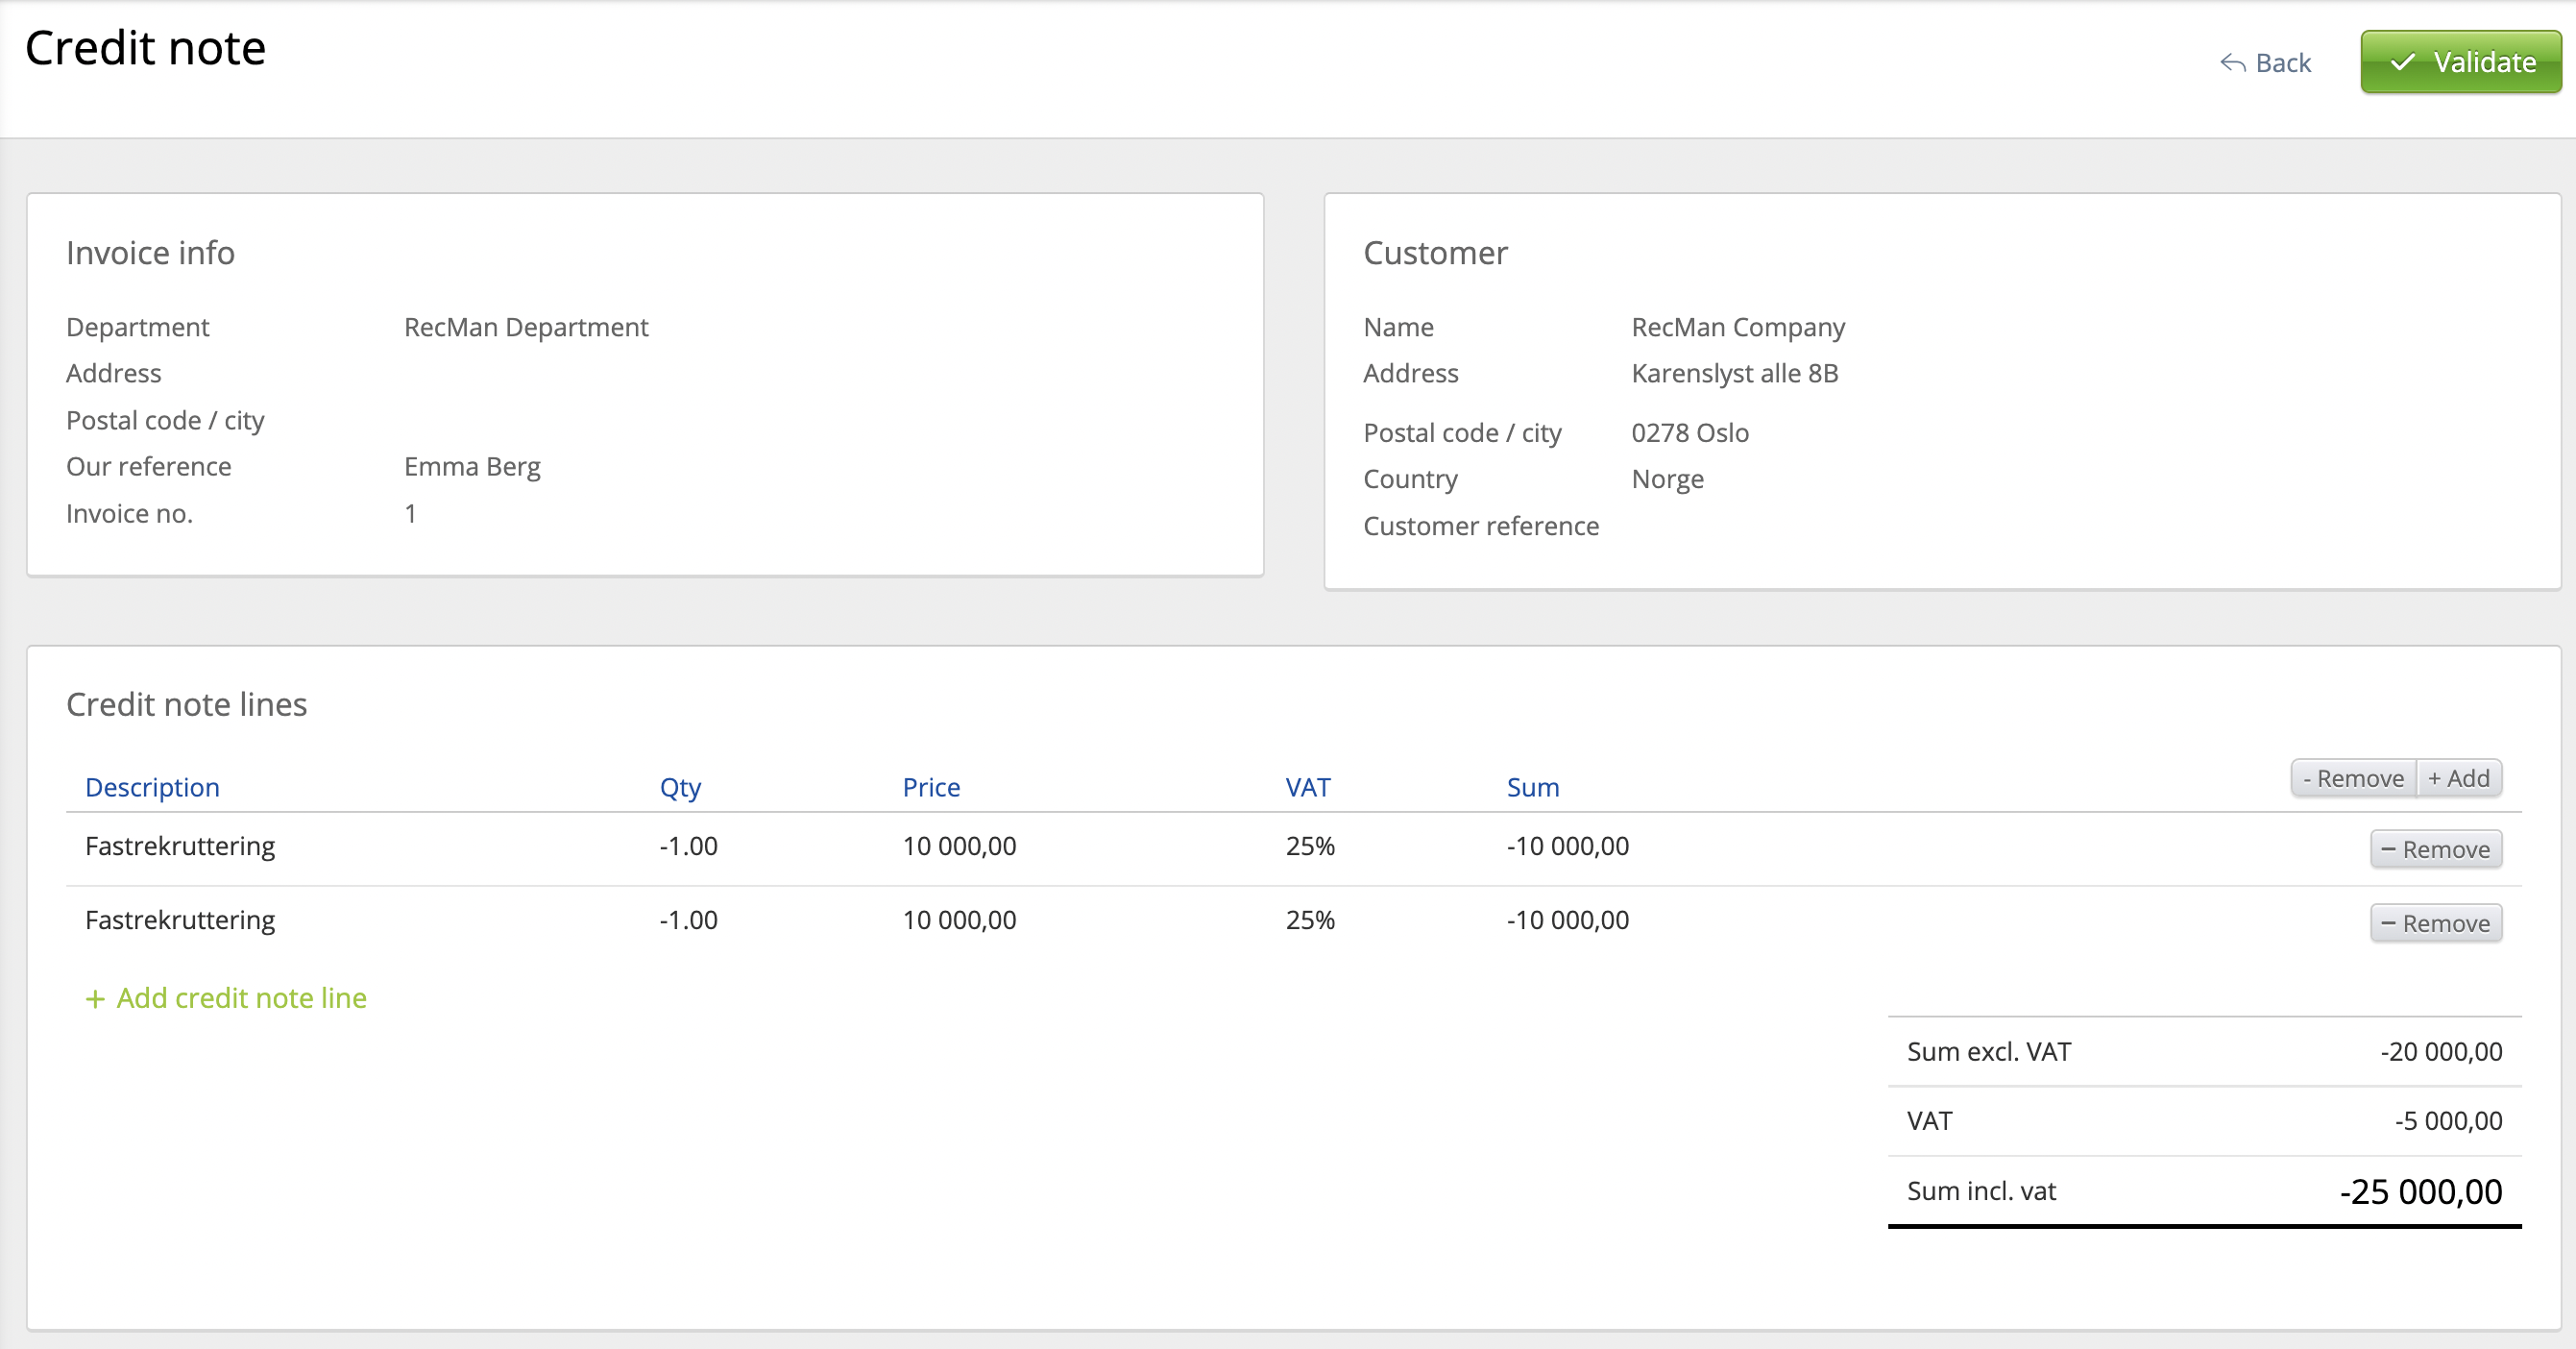The height and width of the screenshot is (1349, 2576).
Task: Click the Qty column header
Action: [680, 787]
